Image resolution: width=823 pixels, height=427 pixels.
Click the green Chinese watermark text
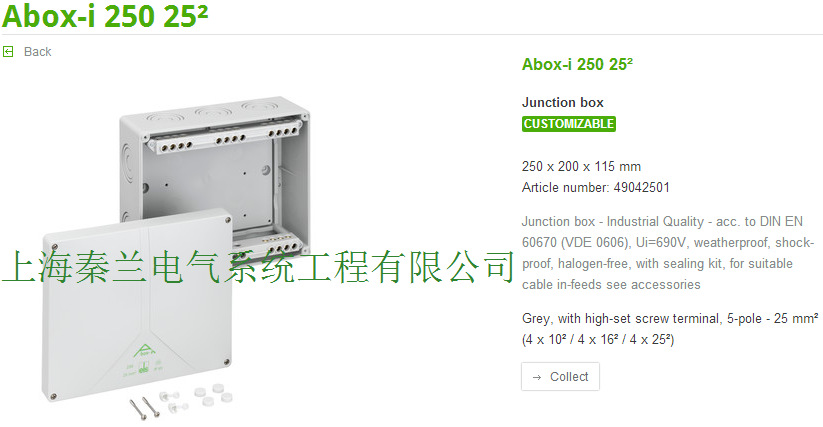pos(258,267)
